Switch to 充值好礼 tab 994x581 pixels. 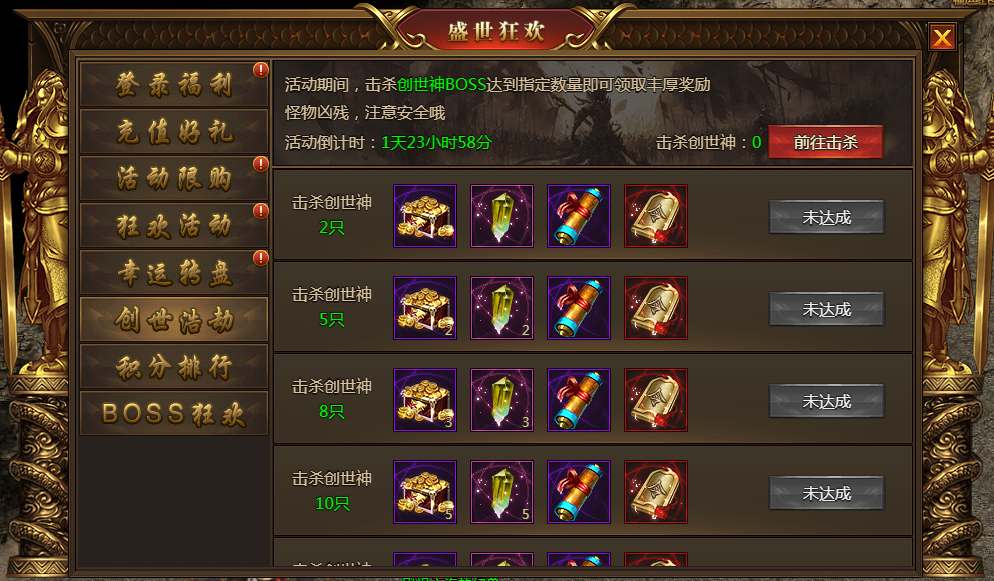click(x=174, y=132)
